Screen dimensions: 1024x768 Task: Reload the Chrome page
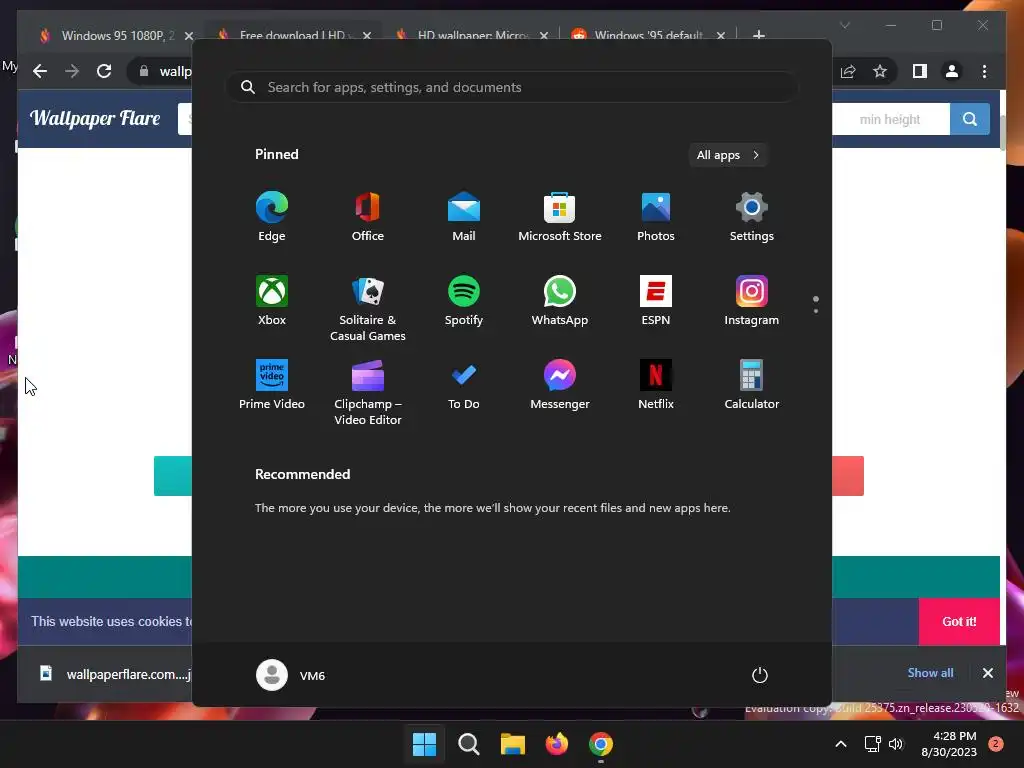(x=104, y=71)
